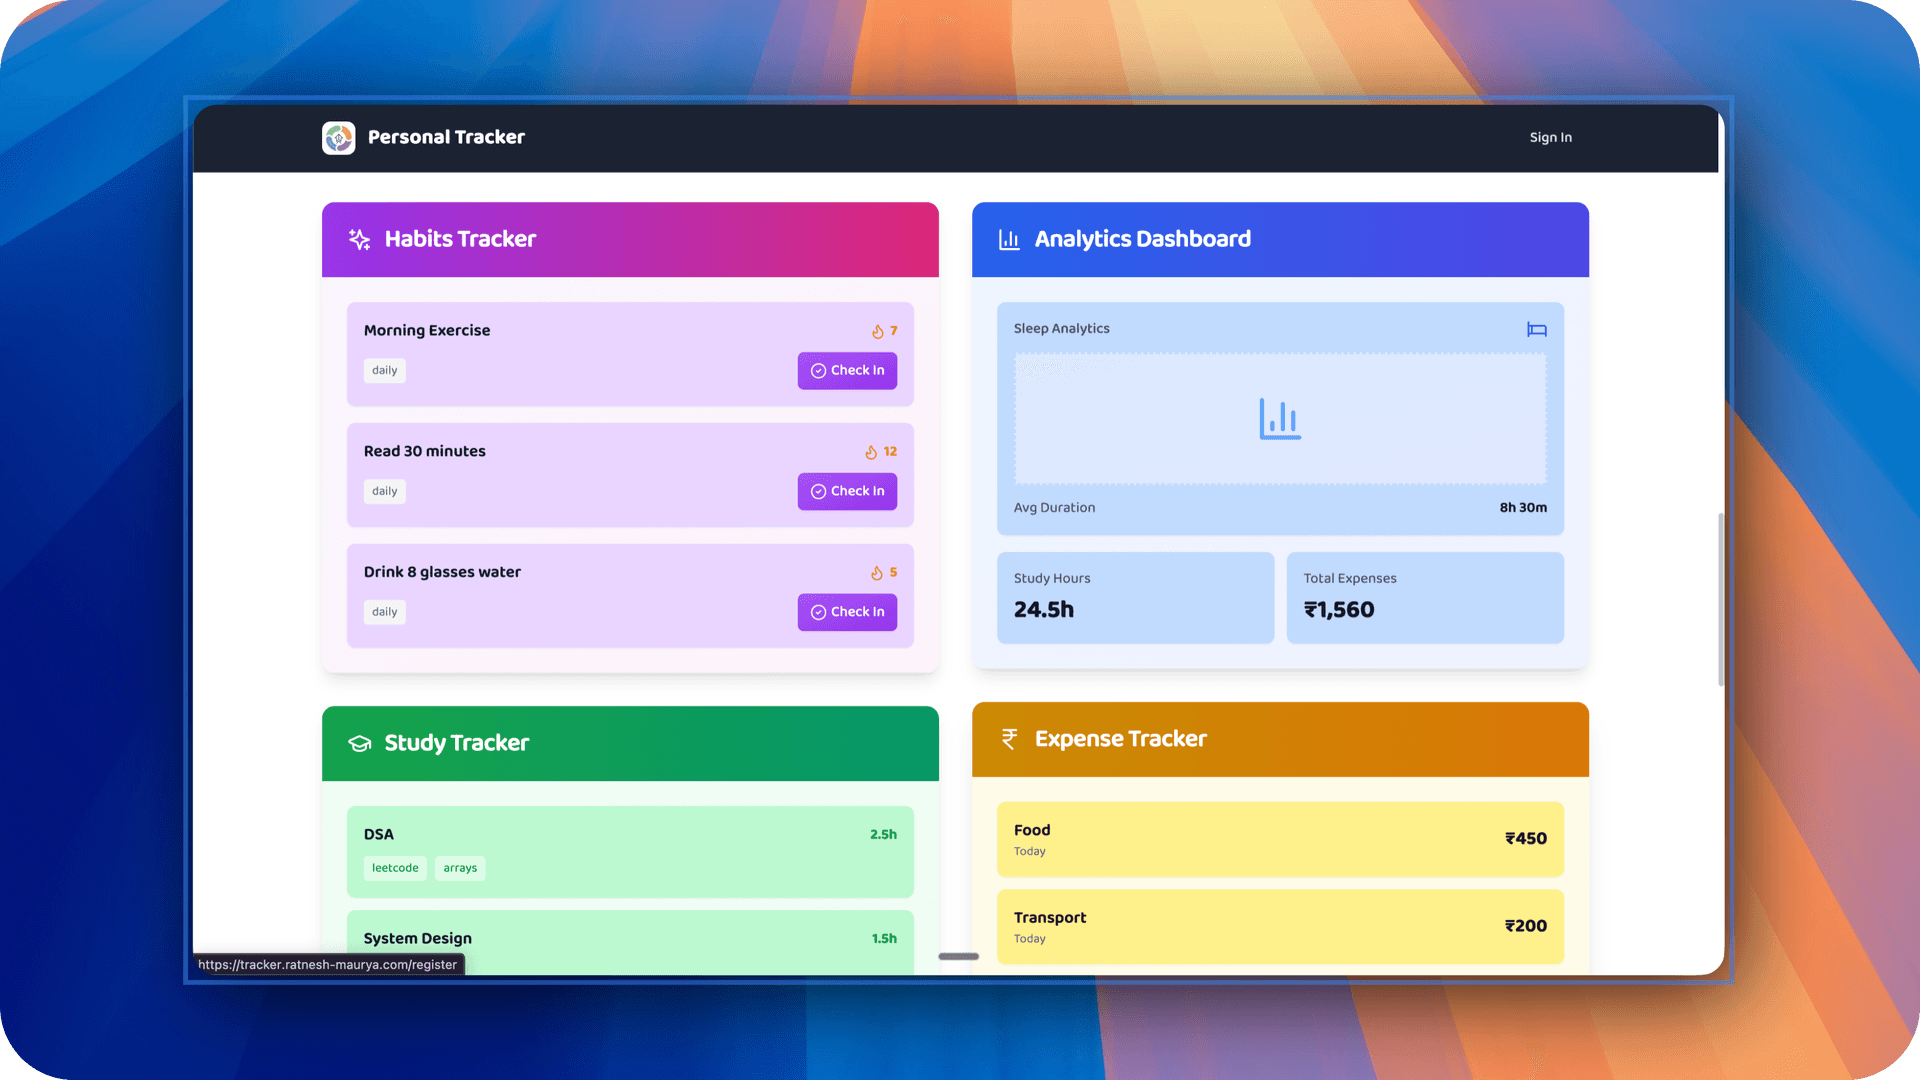Select the graduation cap icon on Study Tracker

pos(359,743)
